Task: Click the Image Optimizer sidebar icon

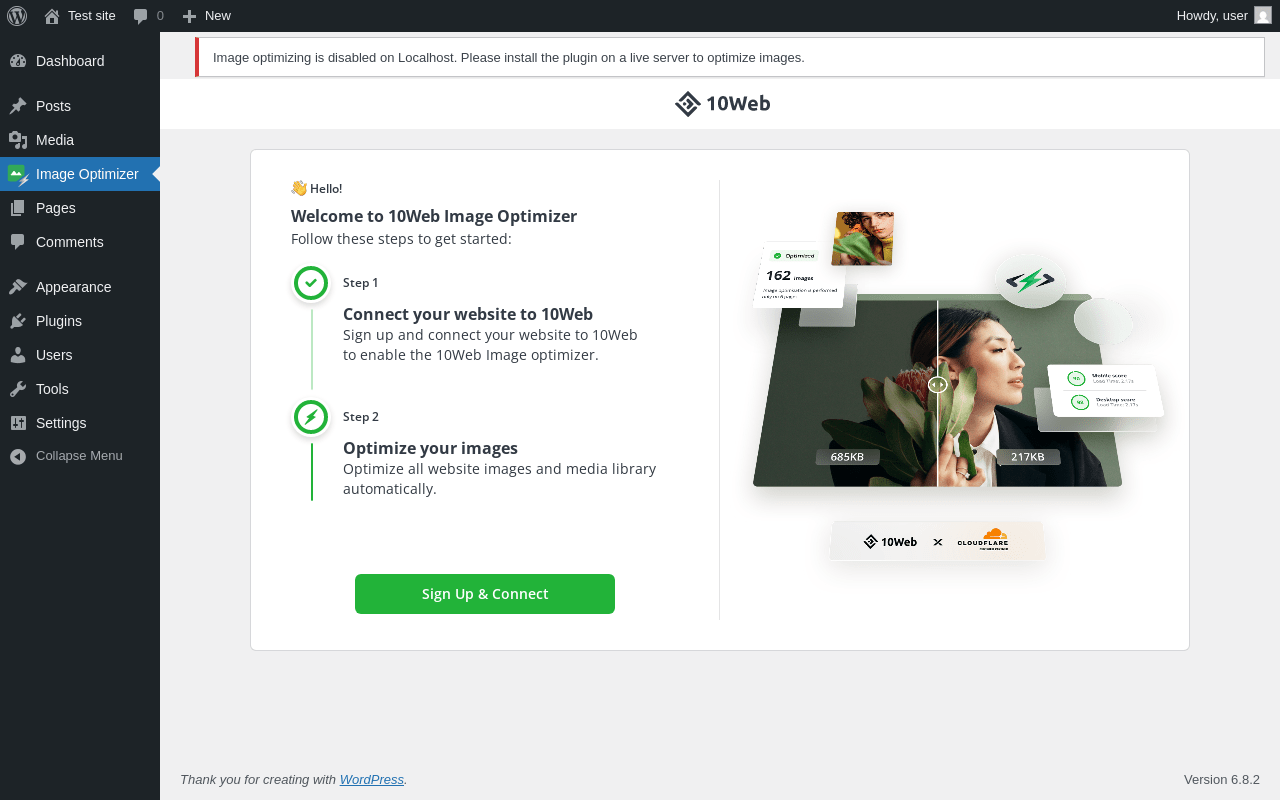Action: coord(18,175)
